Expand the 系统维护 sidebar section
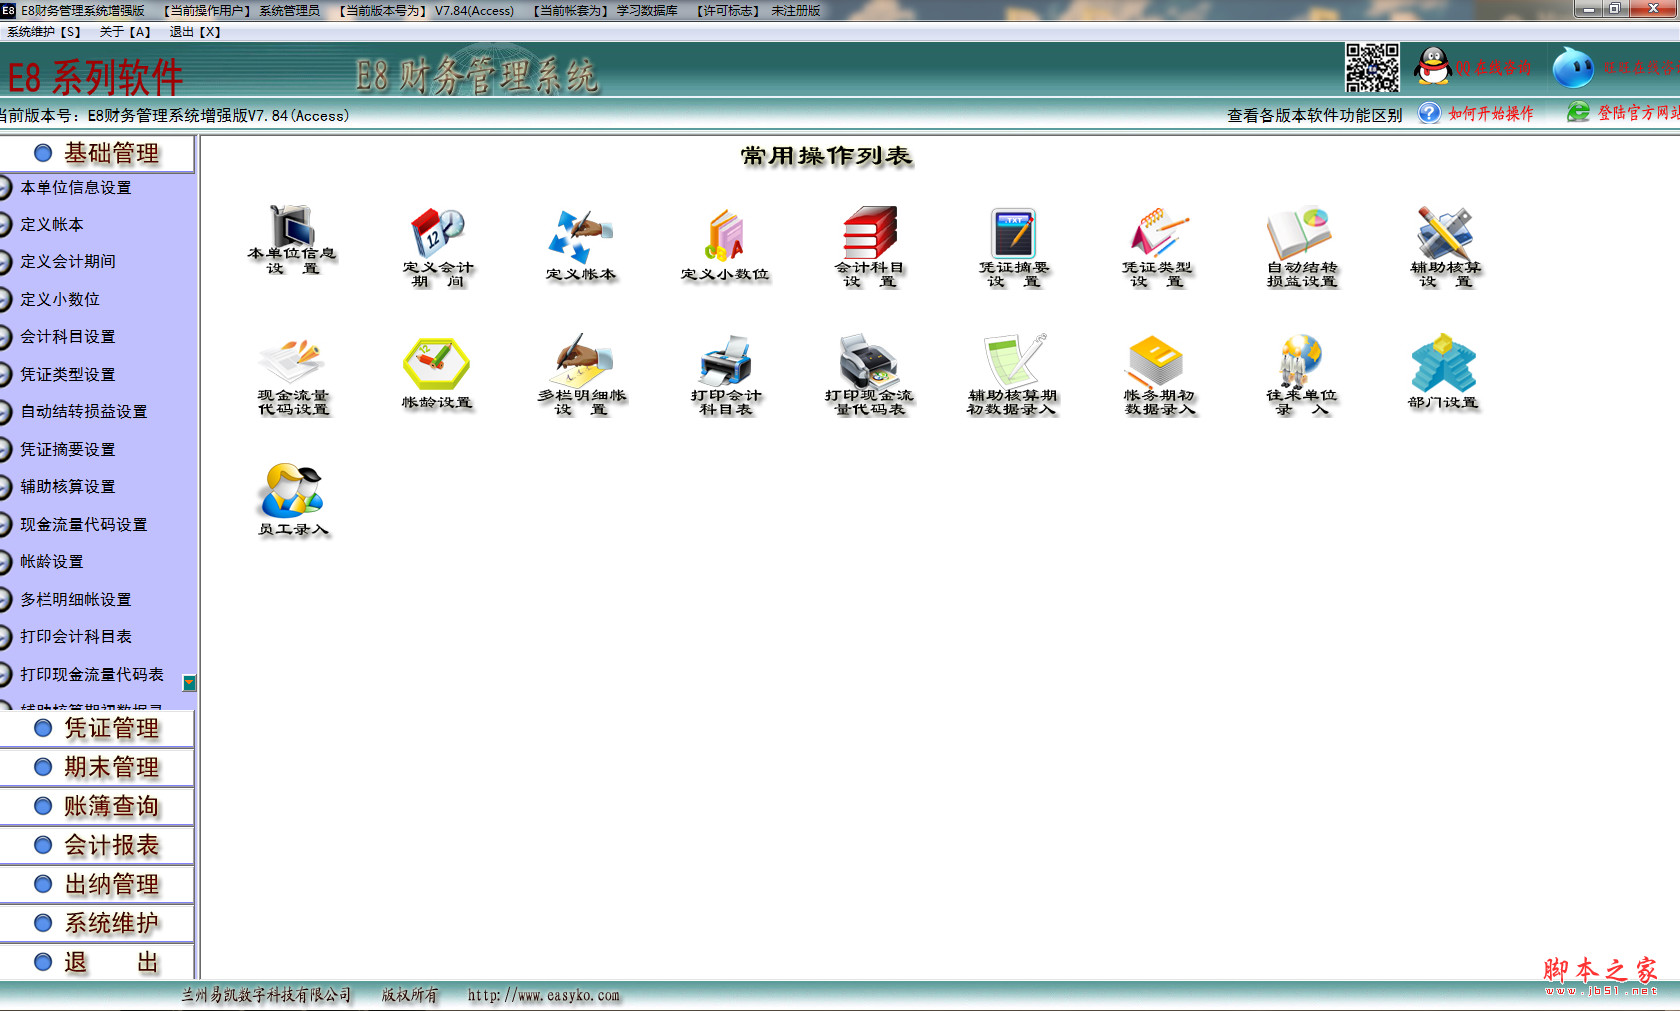Viewport: 1680px width, 1011px height. (x=97, y=923)
